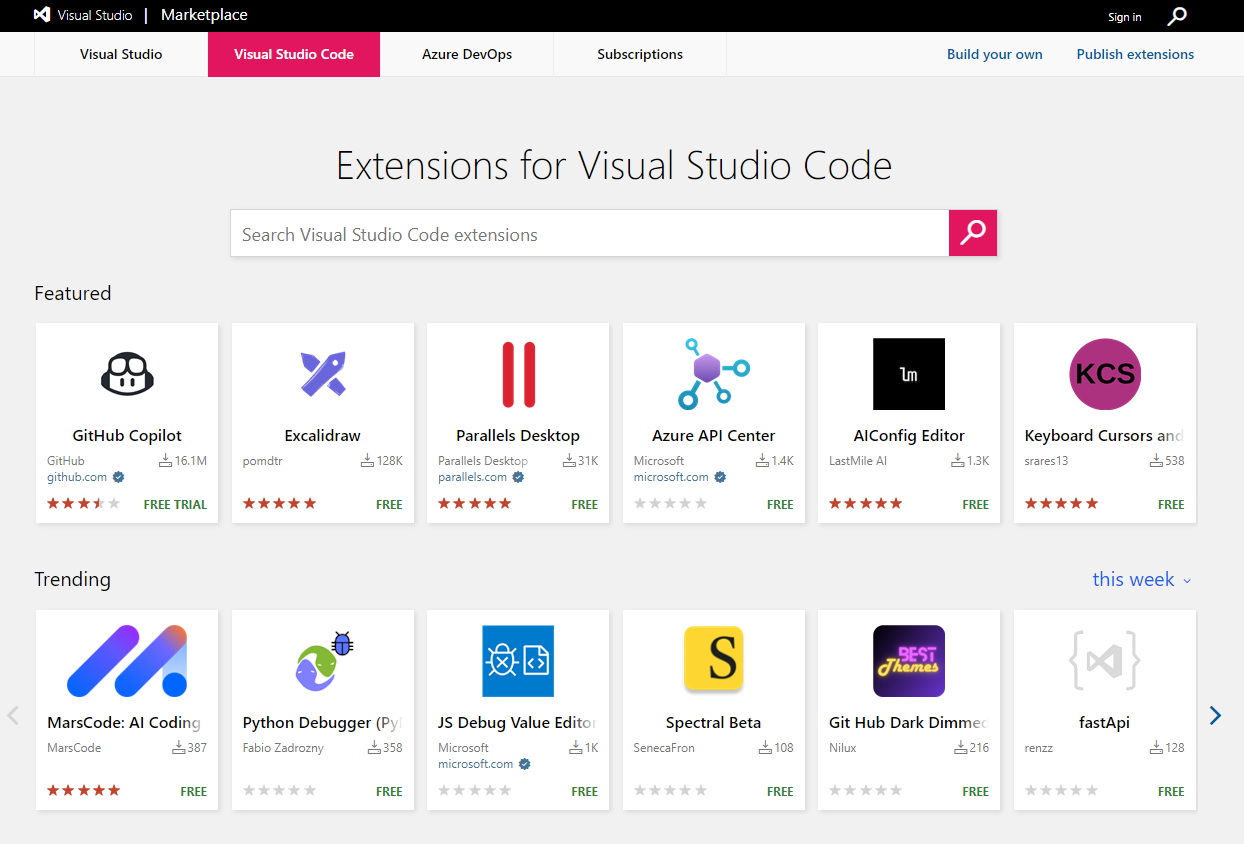Open the MarsCode AI Coding icon
This screenshot has width=1244, height=844.
coord(127,661)
